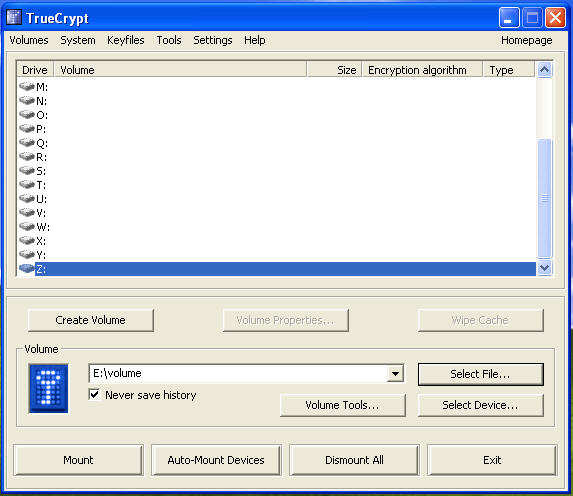Click the TrueCrypt logo in Volume group

48,388
